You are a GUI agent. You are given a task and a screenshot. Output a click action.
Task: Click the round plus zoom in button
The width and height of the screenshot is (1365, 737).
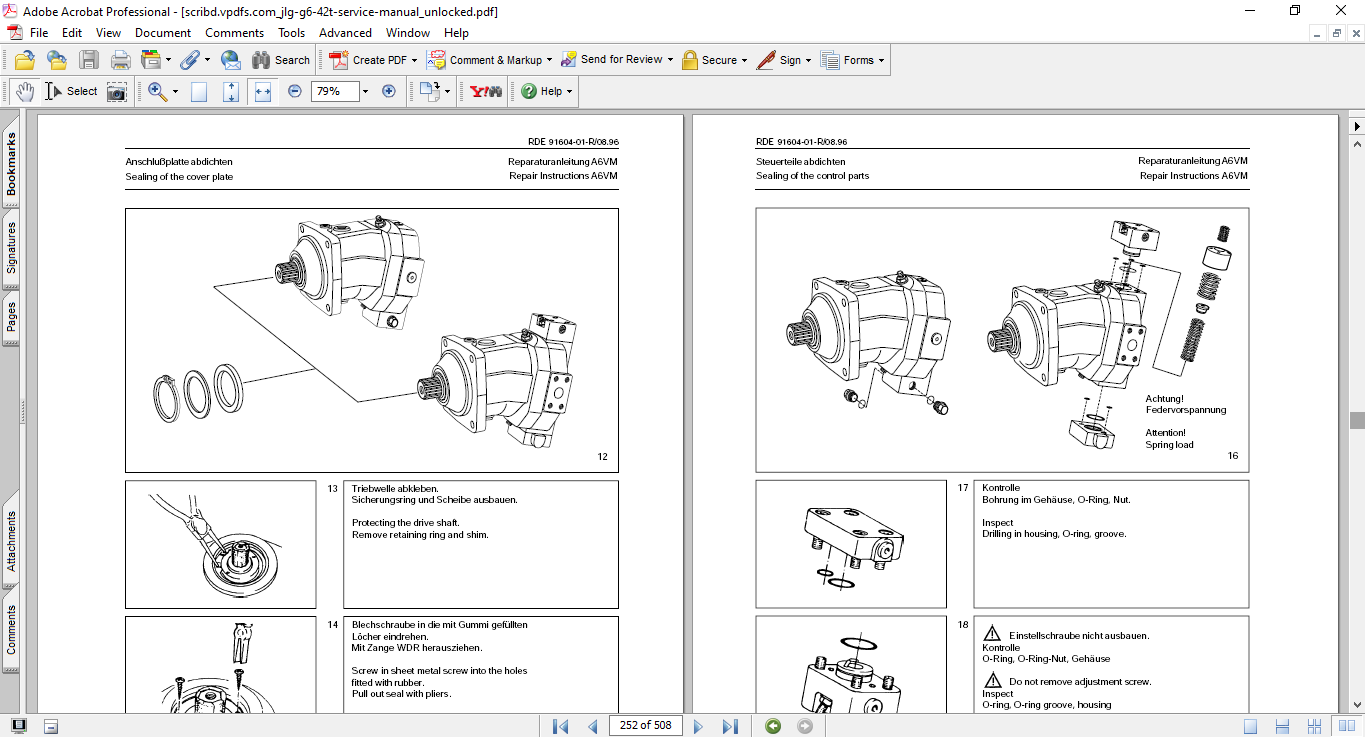[389, 91]
